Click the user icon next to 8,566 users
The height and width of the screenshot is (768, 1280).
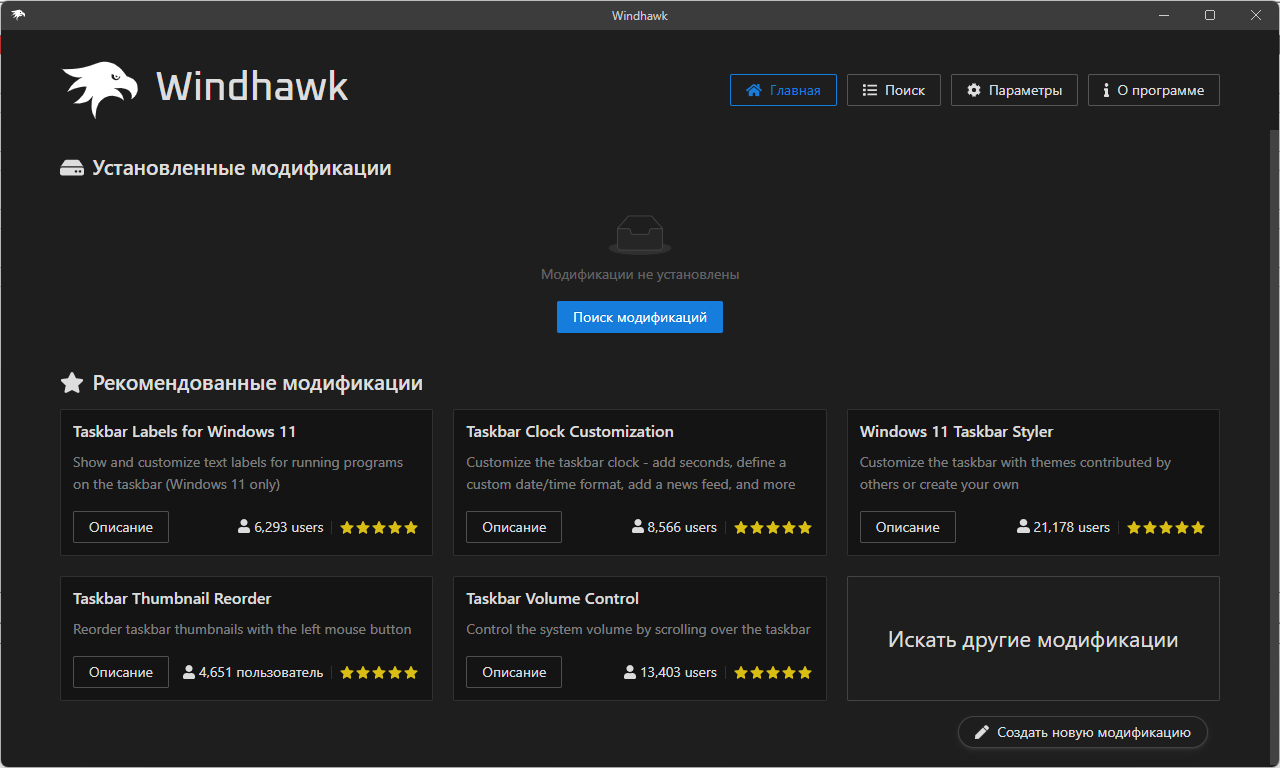(x=638, y=526)
